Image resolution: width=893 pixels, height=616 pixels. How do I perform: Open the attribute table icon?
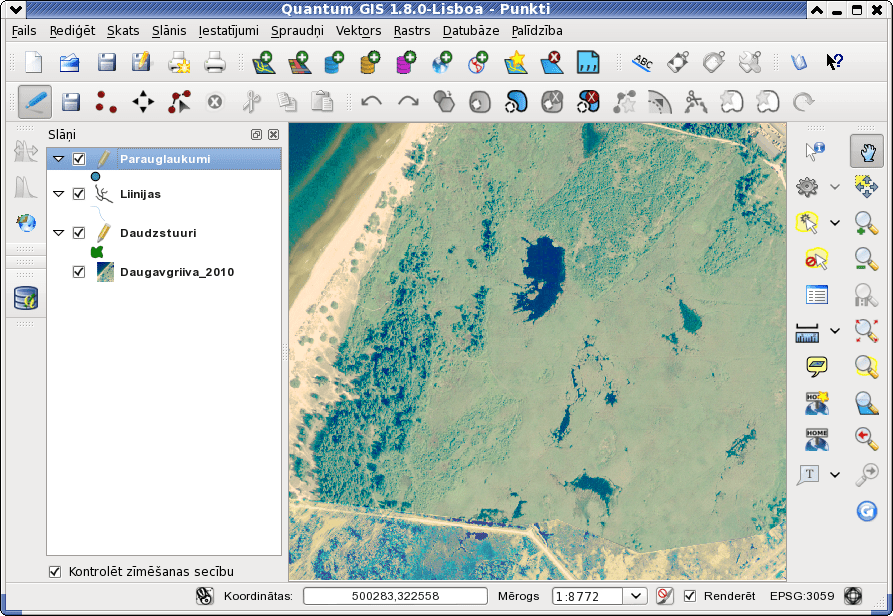817,295
